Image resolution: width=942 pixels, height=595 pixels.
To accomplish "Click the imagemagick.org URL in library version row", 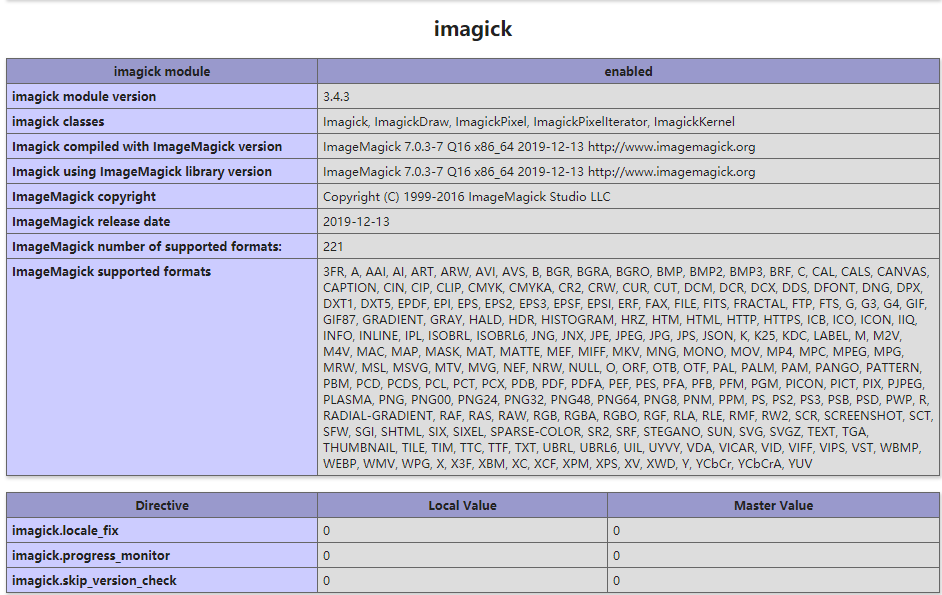I will (x=672, y=172).
